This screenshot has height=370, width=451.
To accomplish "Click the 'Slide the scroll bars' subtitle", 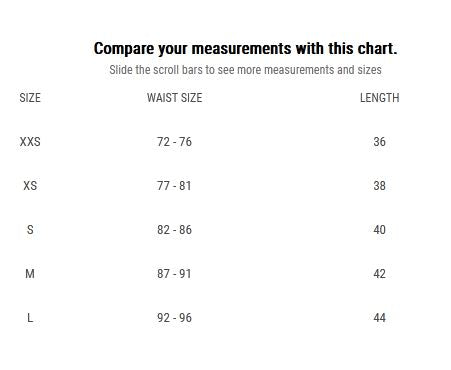I will click(245, 70).
